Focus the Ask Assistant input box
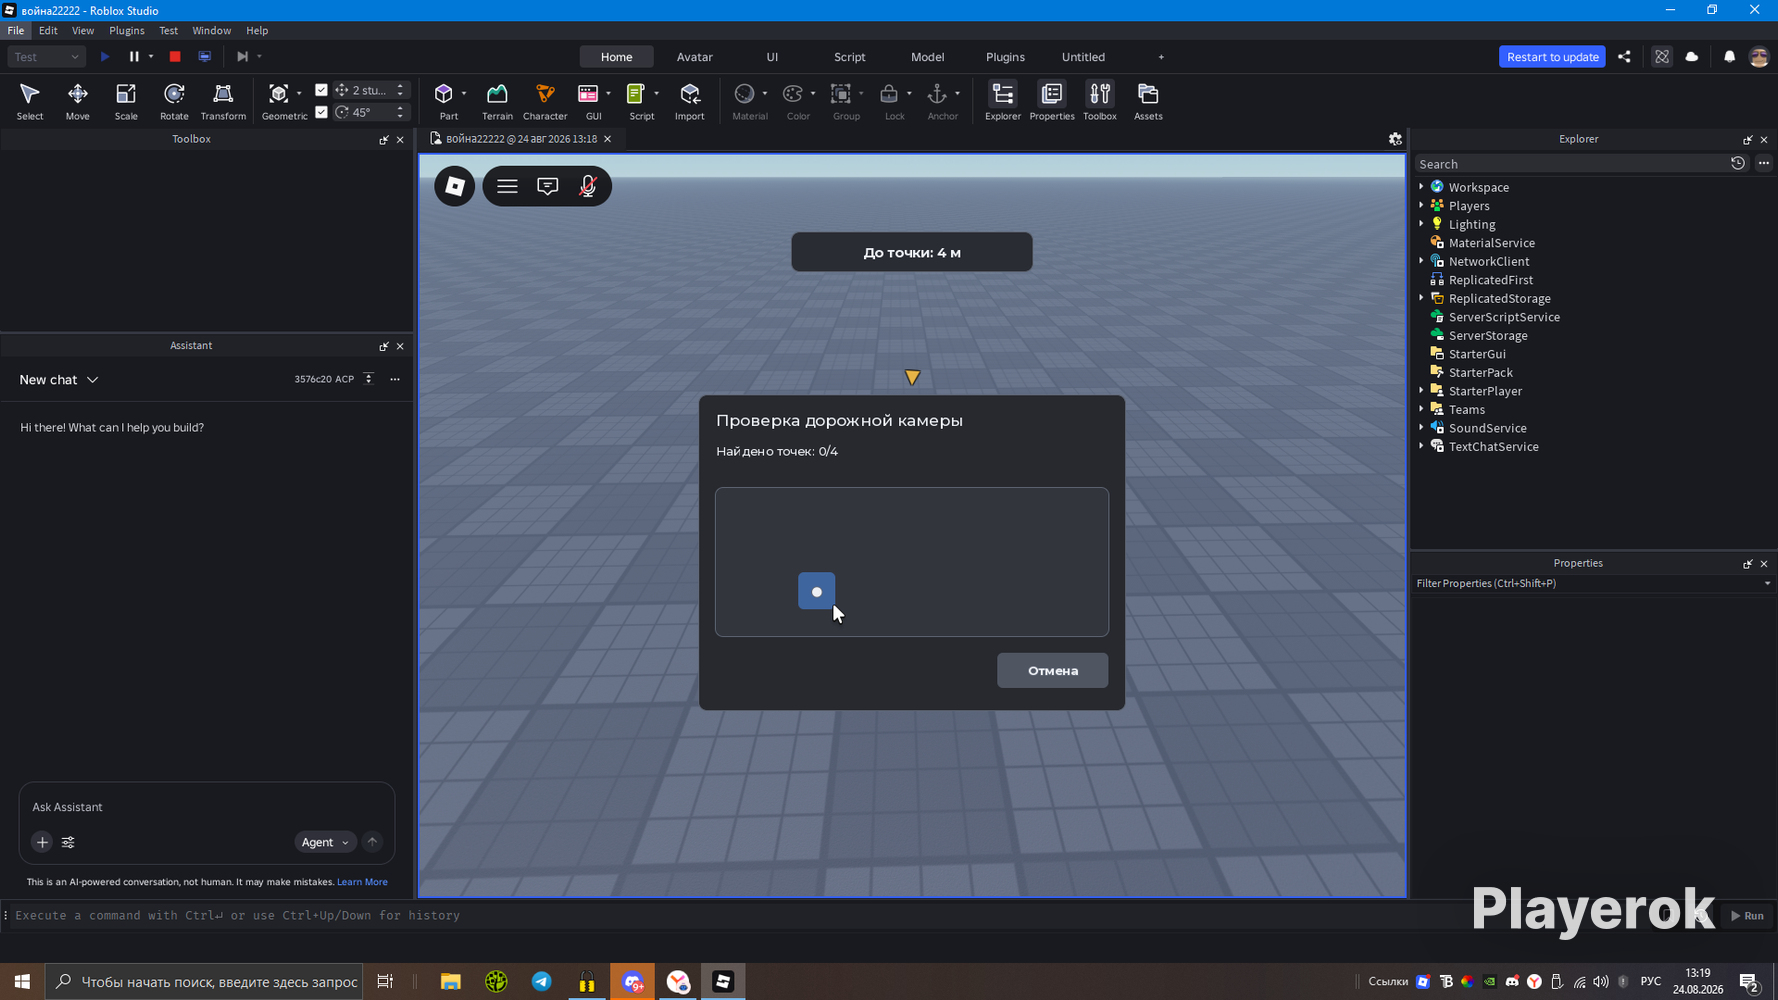Viewport: 1778px width, 1000px height. pos(207,807)
